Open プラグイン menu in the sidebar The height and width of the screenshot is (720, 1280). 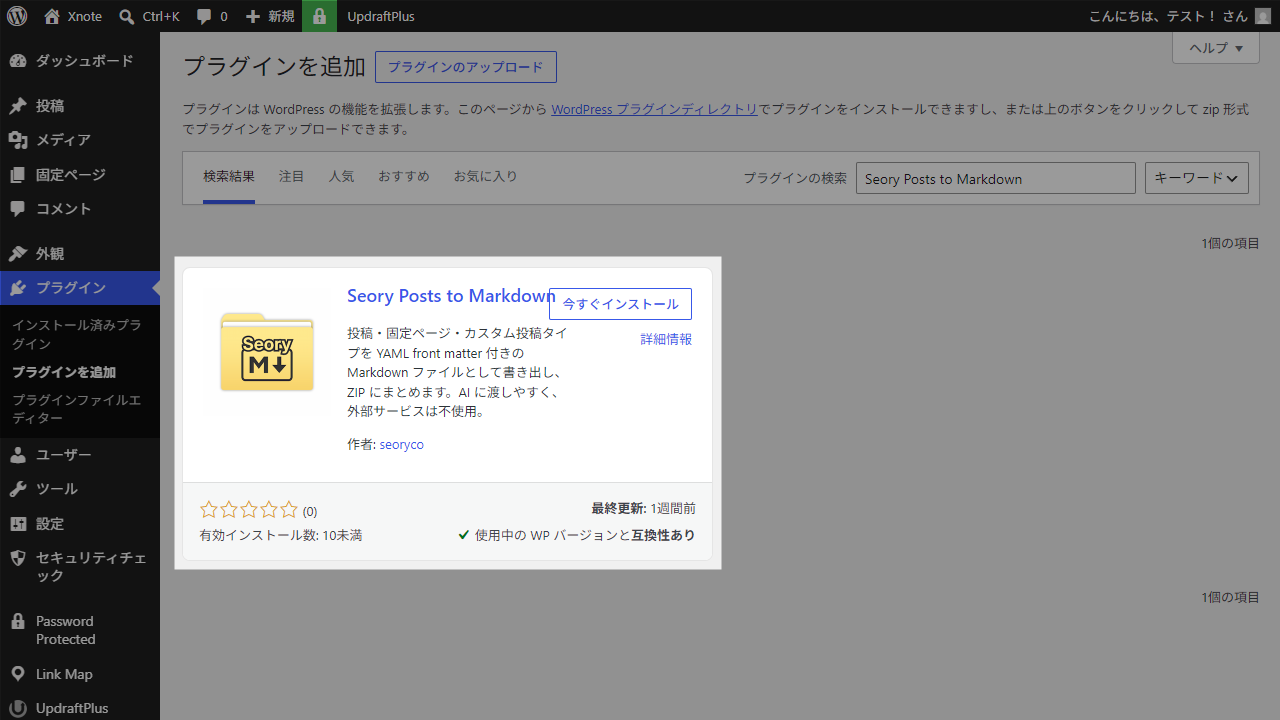(x=80, y=288)
